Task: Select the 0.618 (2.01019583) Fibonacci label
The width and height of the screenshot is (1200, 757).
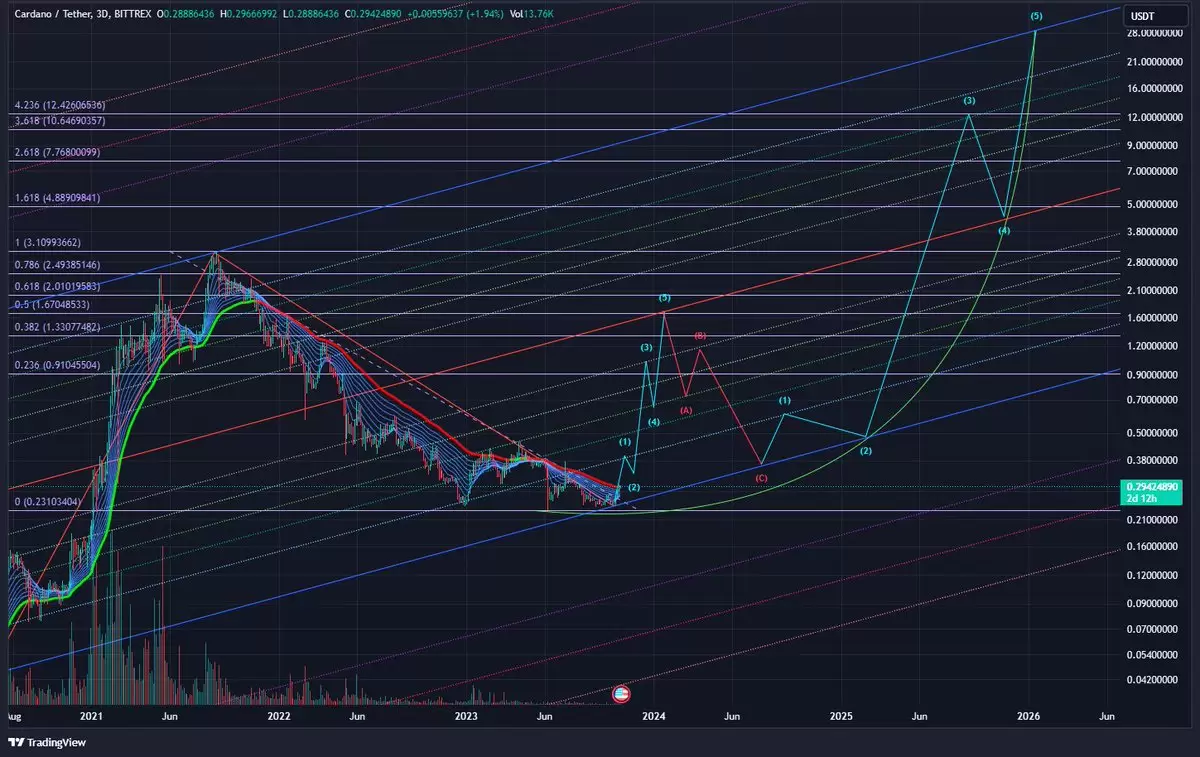Action: (x=57, y=287)
